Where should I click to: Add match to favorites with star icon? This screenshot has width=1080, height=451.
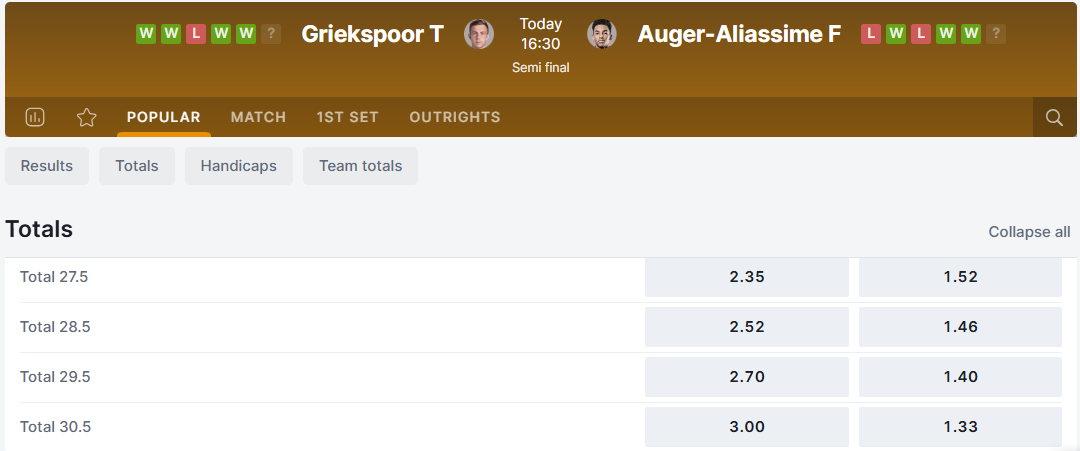pos(87,117)
